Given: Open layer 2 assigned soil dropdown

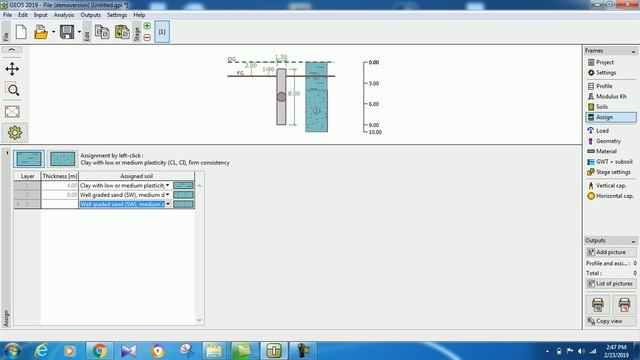Looking at the screenshot, I should coord(167,195).
